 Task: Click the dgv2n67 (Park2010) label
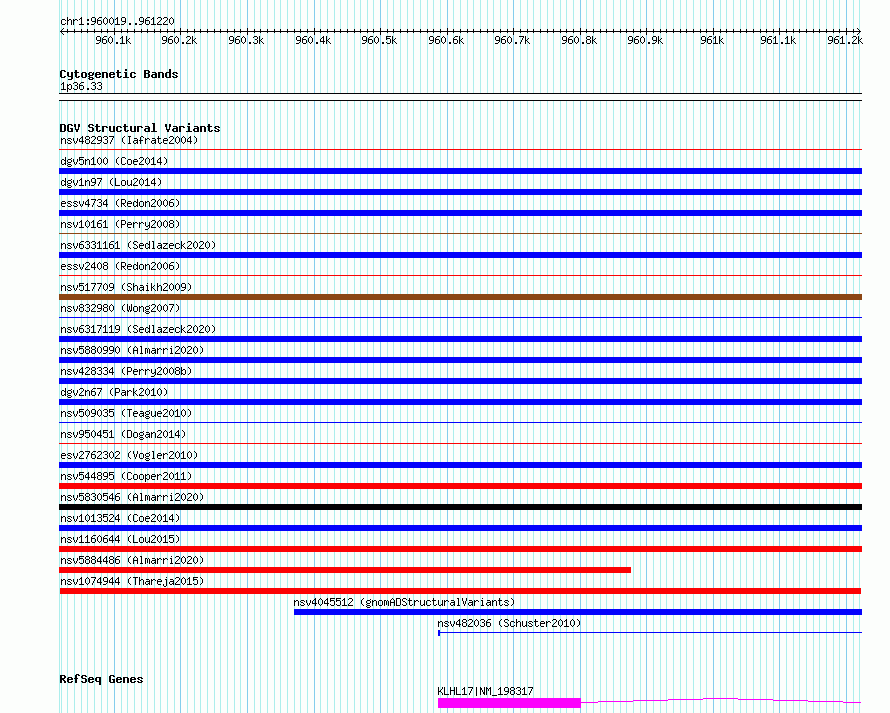(x=114, y=392)
